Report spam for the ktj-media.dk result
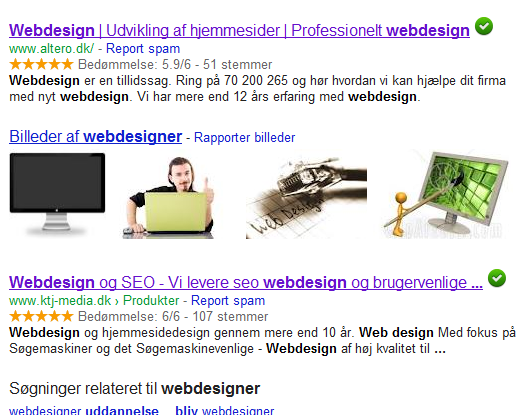Image resolution: width=529 pixels, height=415 pixels. 228,301
